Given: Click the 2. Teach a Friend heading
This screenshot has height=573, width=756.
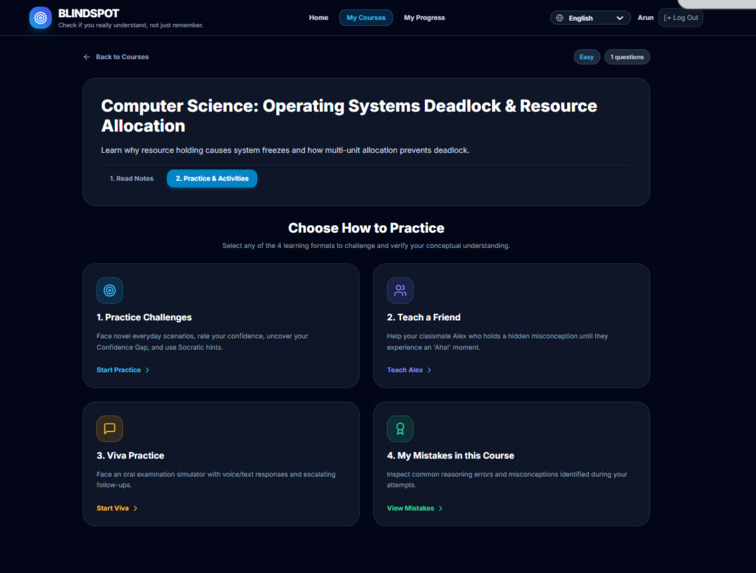Looking at the screenshot, I should pos(424,317).
